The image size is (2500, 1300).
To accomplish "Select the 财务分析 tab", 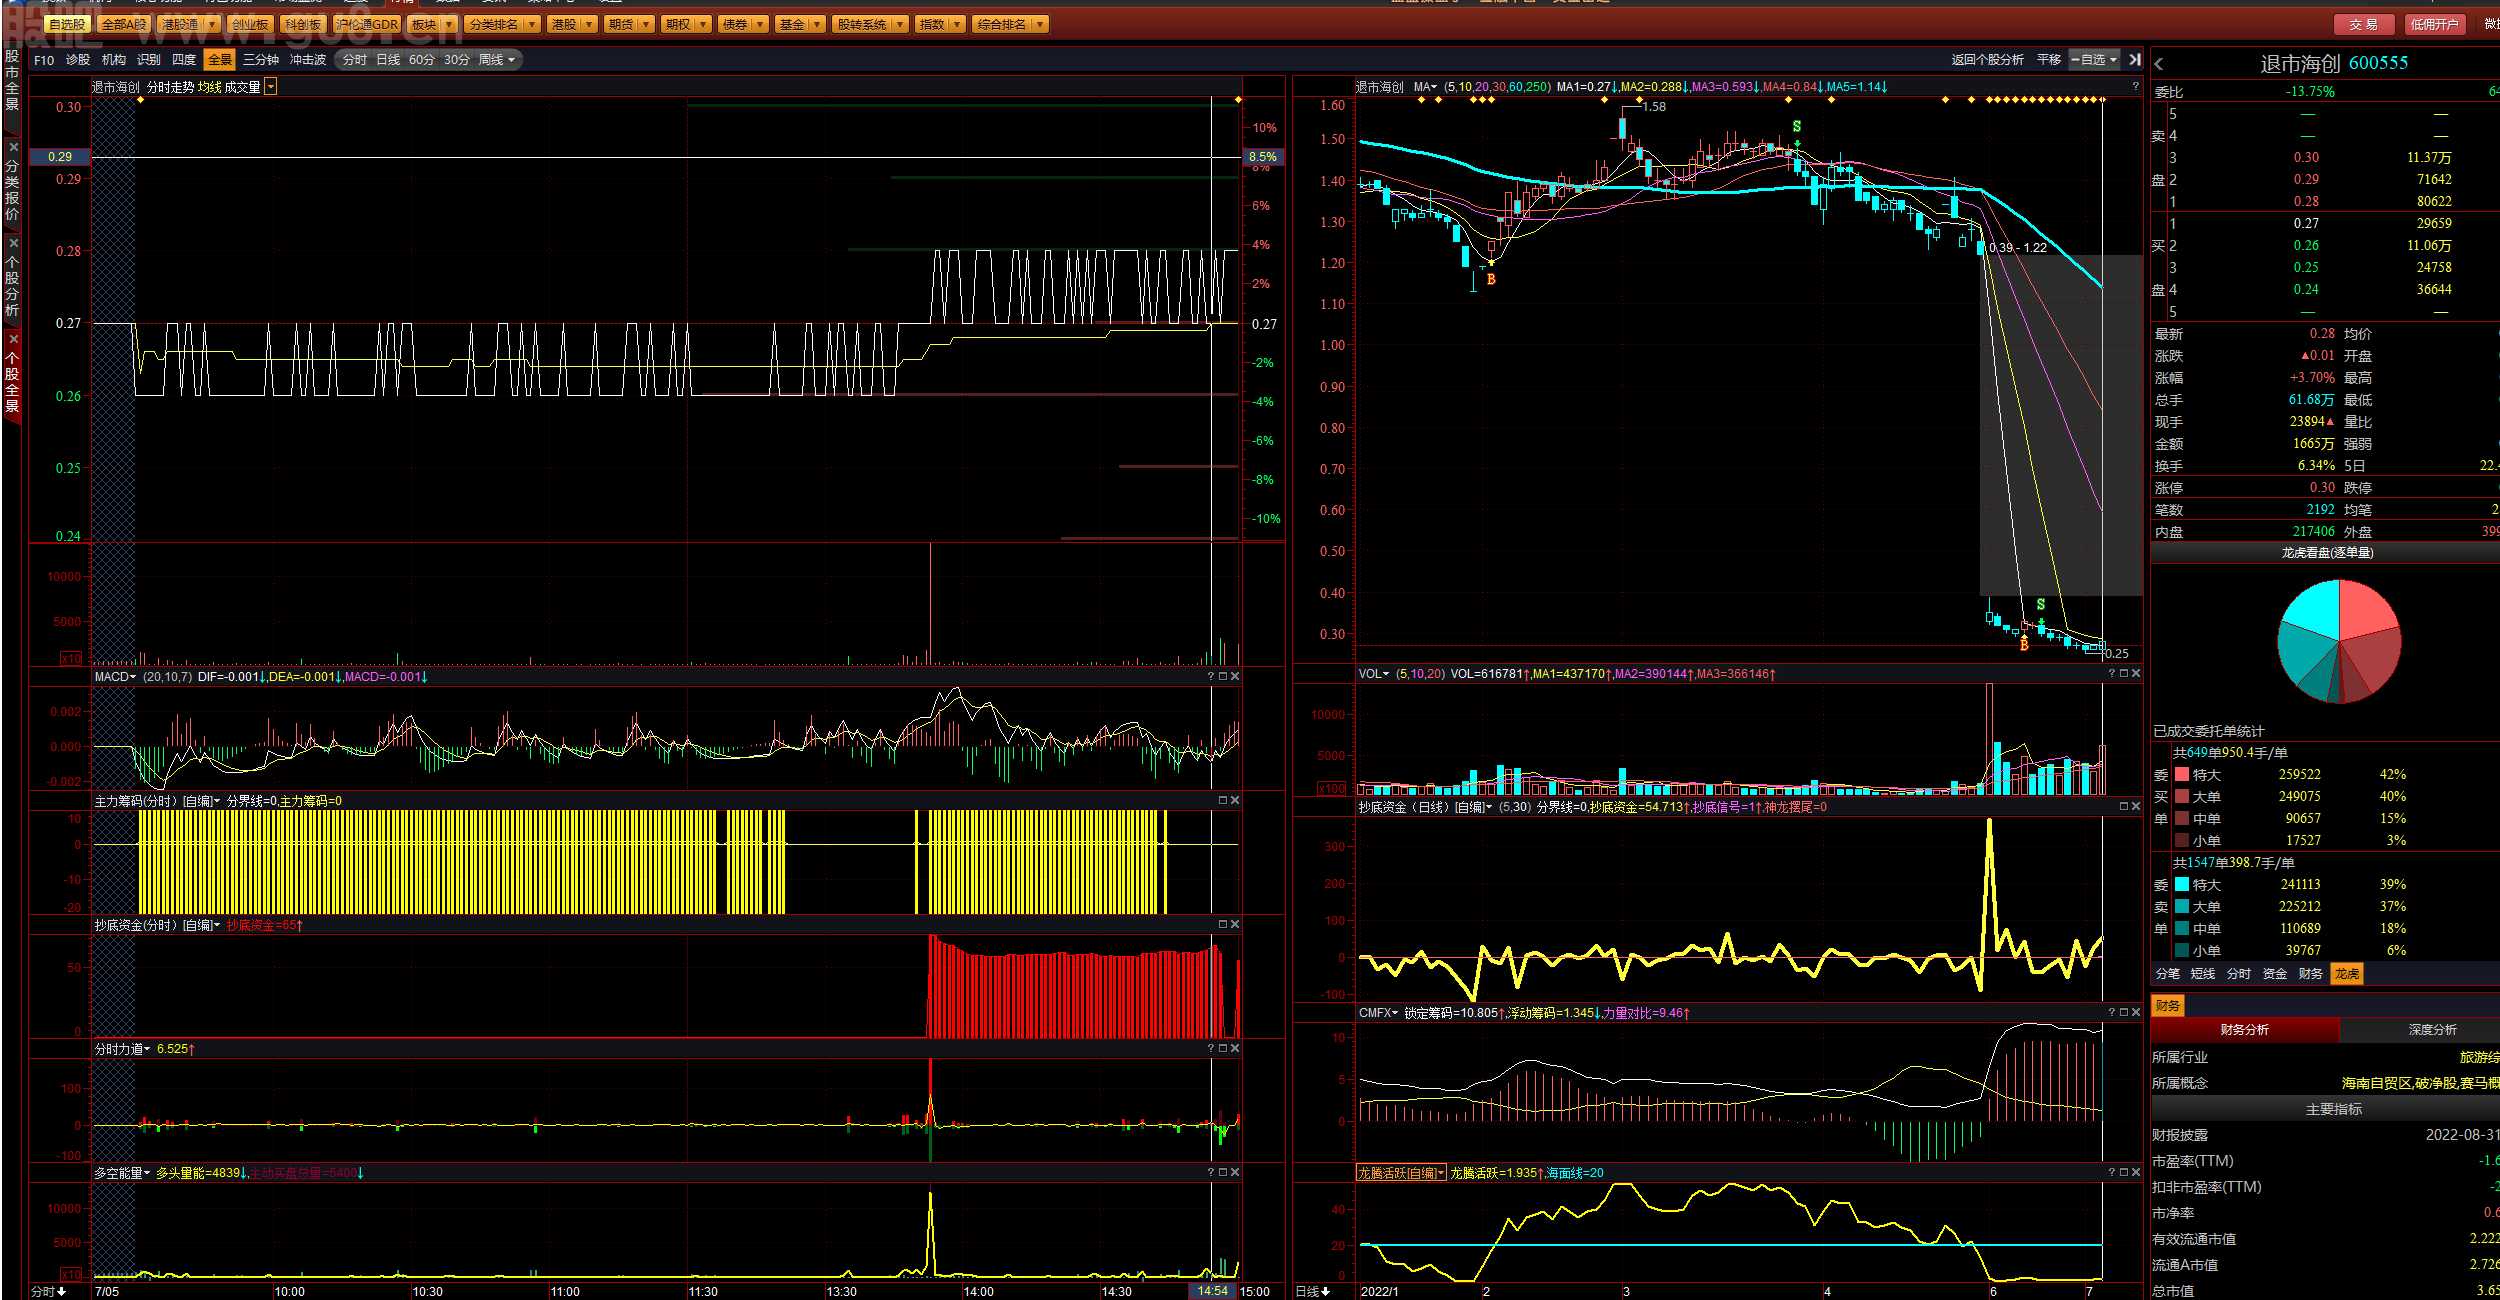I will pyautogui.click(x=2245, y=1029).
